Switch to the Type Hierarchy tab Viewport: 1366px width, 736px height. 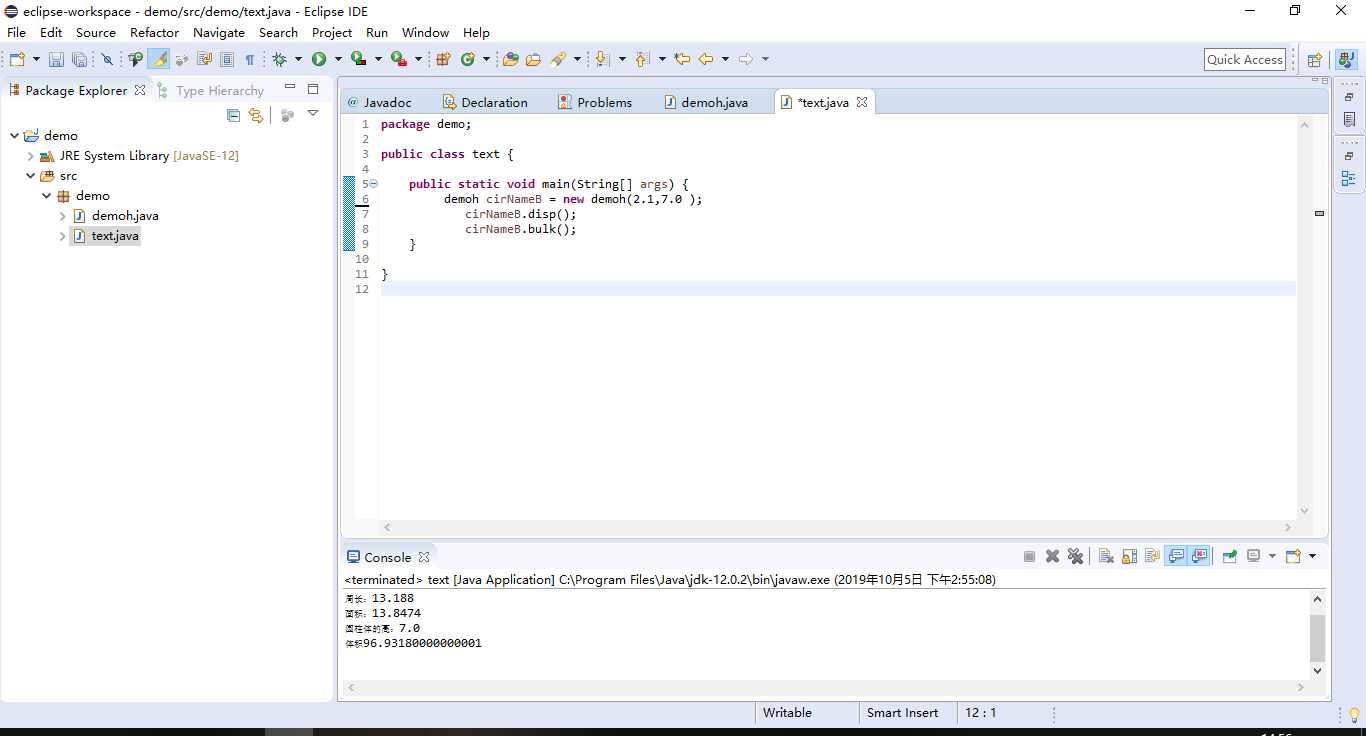pyautogui.click(x=211, y=90)
